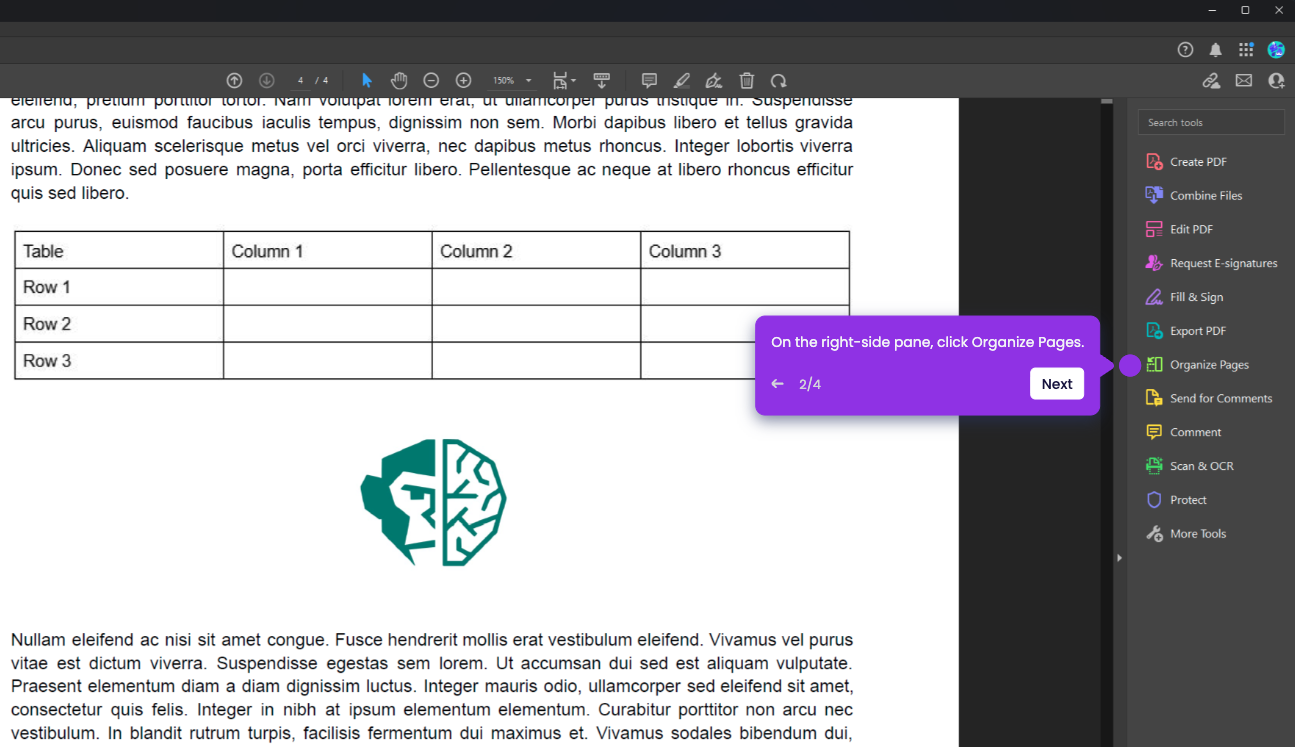Rotate the page using rotate icon
Screen dimensions: 1295x747
pyautogui.click(x=778, y=80)
